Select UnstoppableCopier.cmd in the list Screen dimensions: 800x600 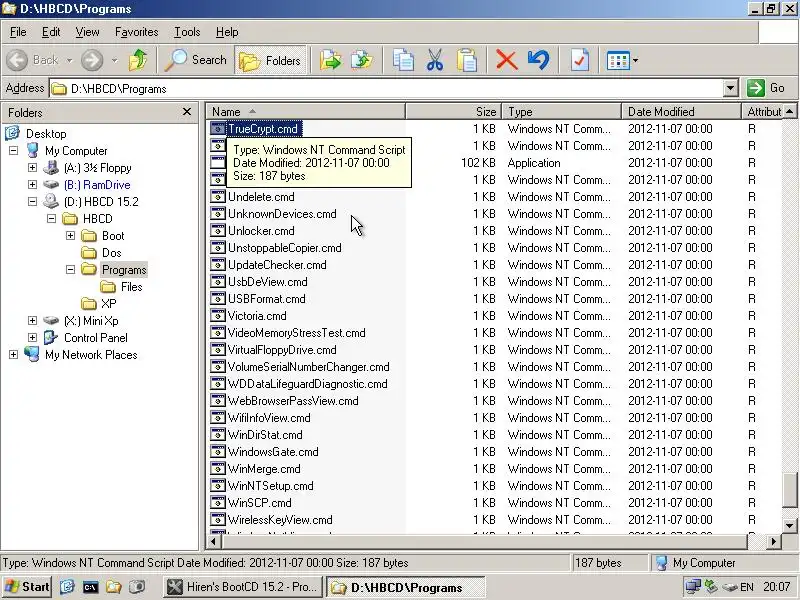point(285,247)
